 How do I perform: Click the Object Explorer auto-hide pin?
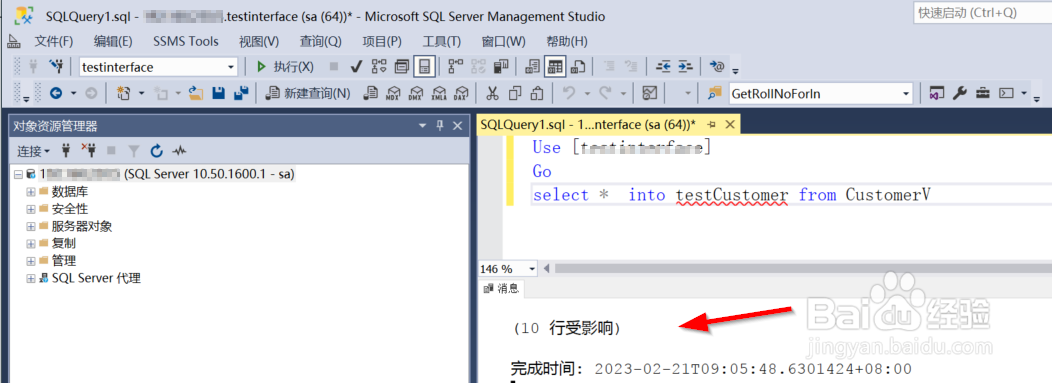pyautogui.click(x=440, y=125)
